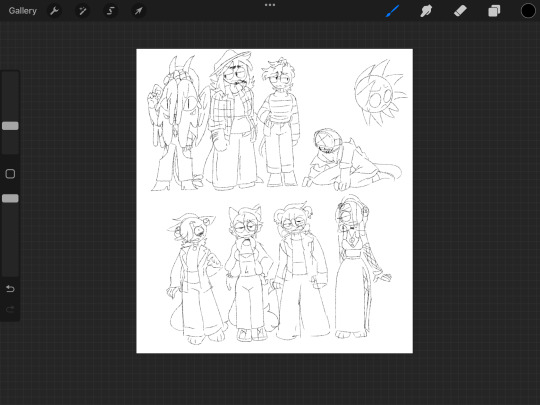
Task: Open the active color swatch
Action: tap(528, 11)
